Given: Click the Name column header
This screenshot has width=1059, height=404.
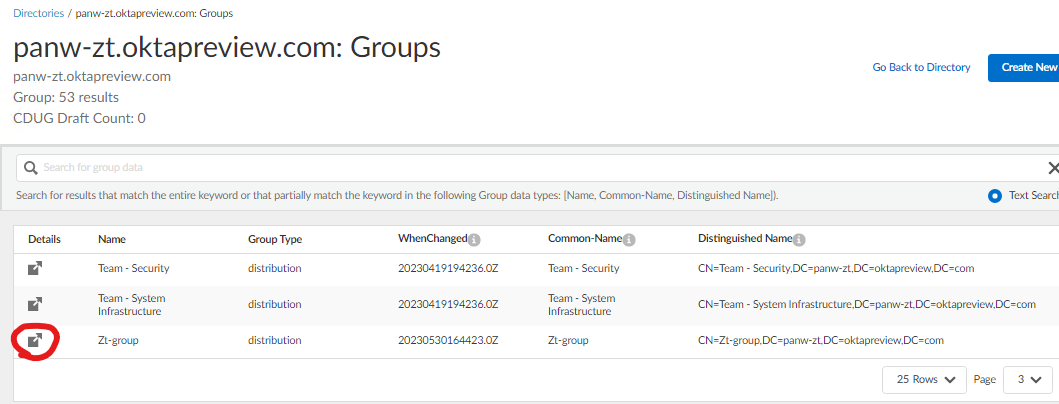Looking at the screenshot, I should [112, 240].
